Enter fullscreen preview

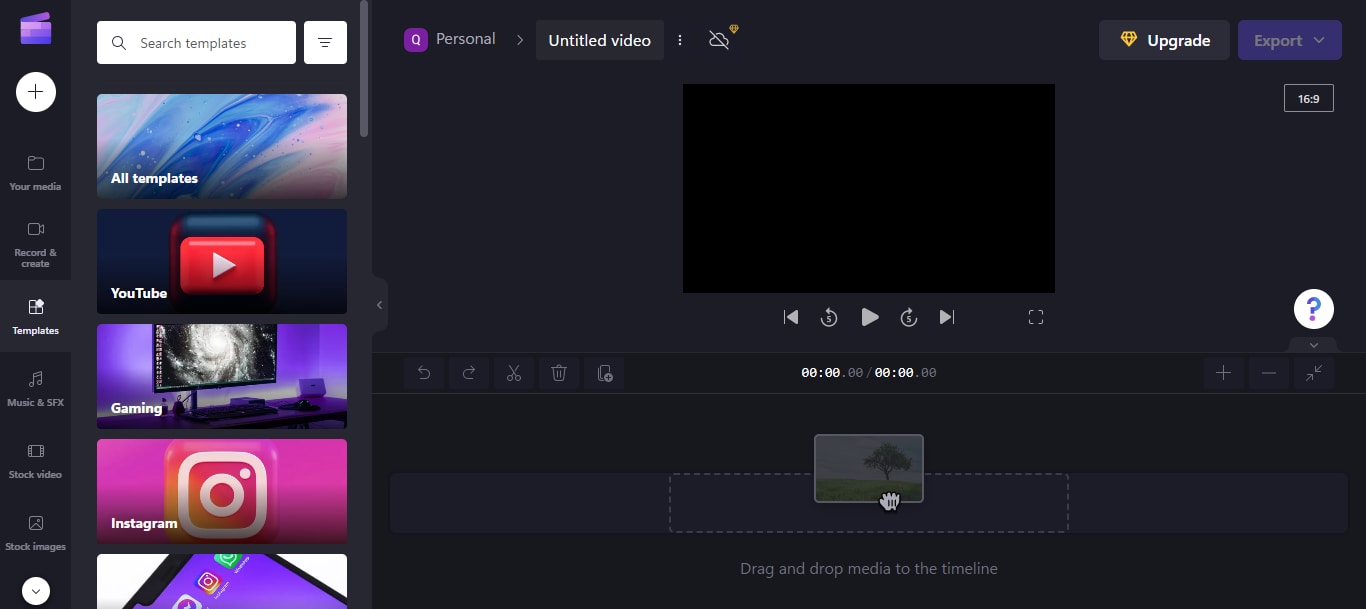pyautogui.click(x=1036, y=317)
